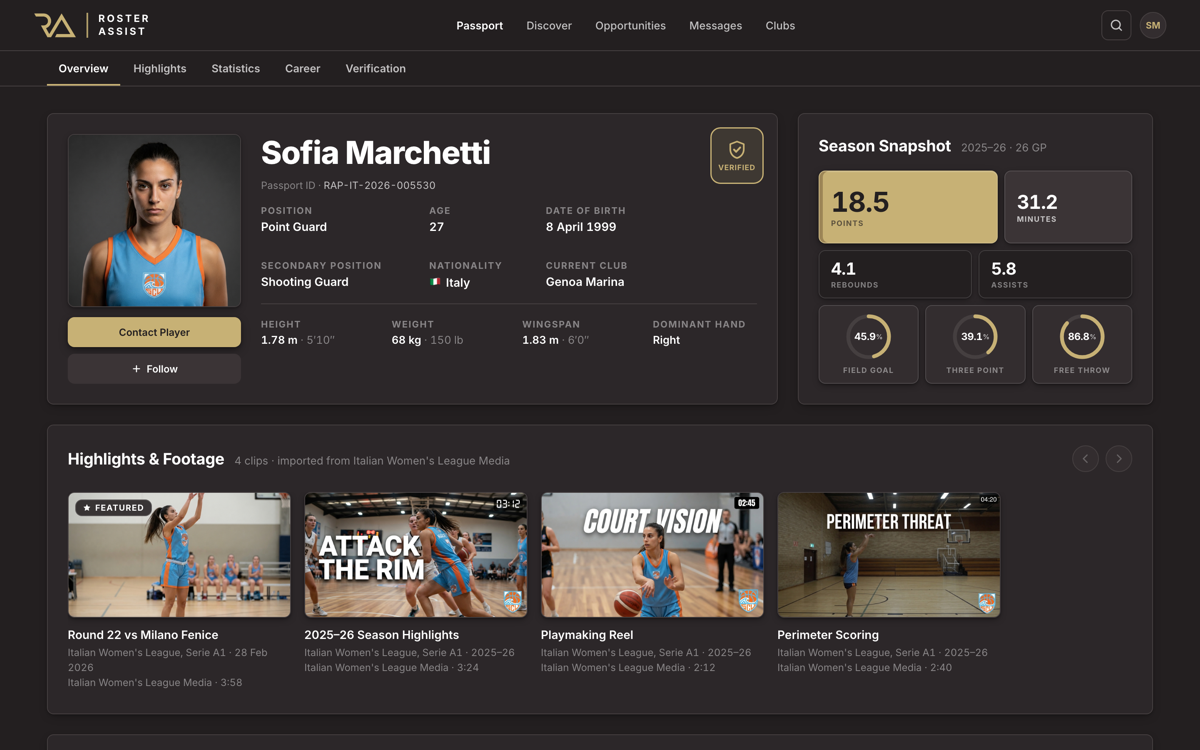Open Round 22 vs Milano Fenice title
Viewport: 1200px width, 750px height.
pyautogui.click(x=143, y=635)
